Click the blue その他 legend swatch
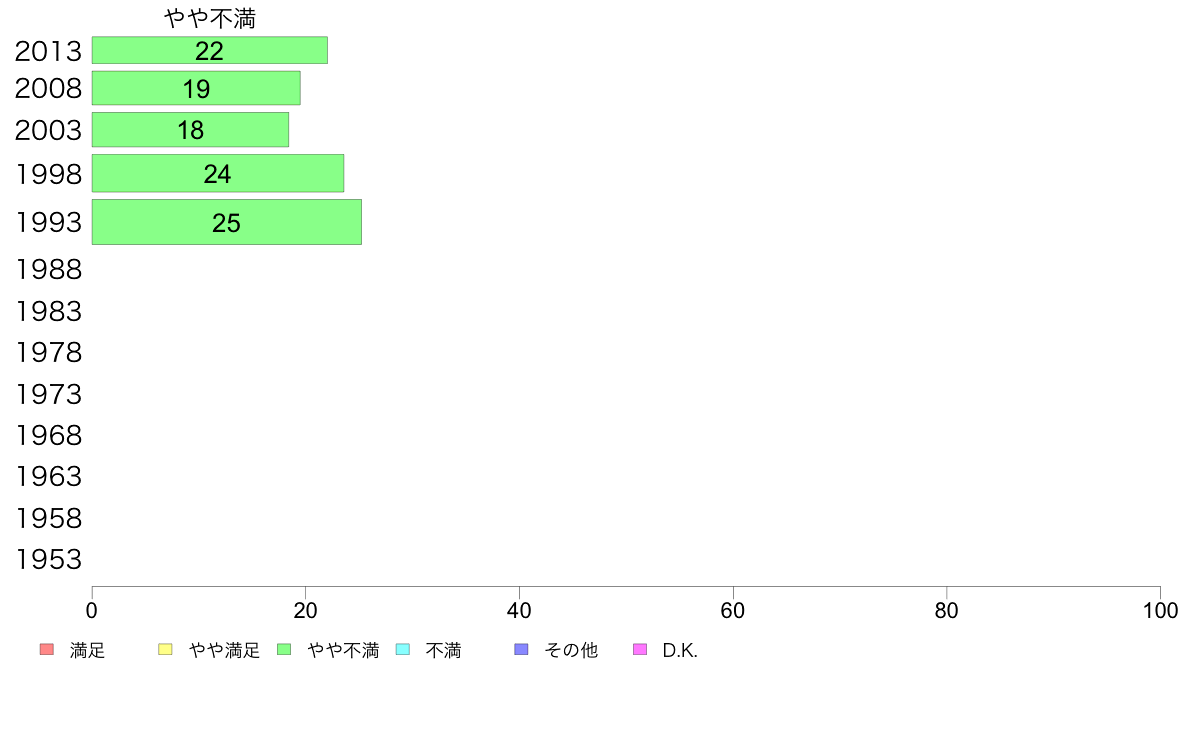 (521, 650)
